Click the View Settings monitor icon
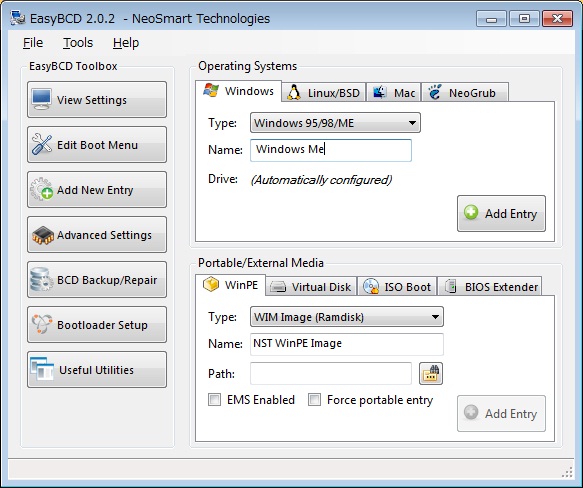 41,99
